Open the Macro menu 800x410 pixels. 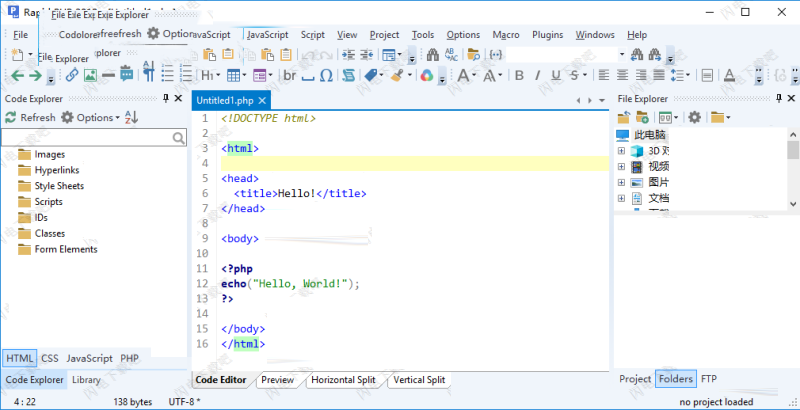point(506,35)
